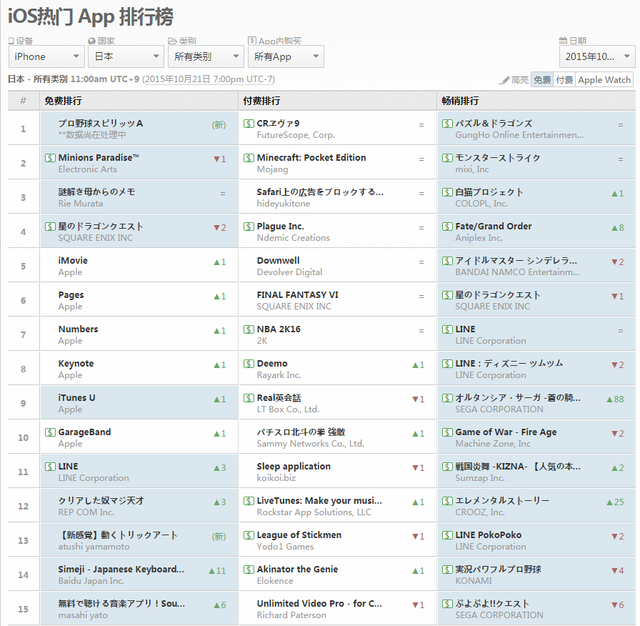Click in-app purchase icon beside LiveTunes

(x=249, y=500)
